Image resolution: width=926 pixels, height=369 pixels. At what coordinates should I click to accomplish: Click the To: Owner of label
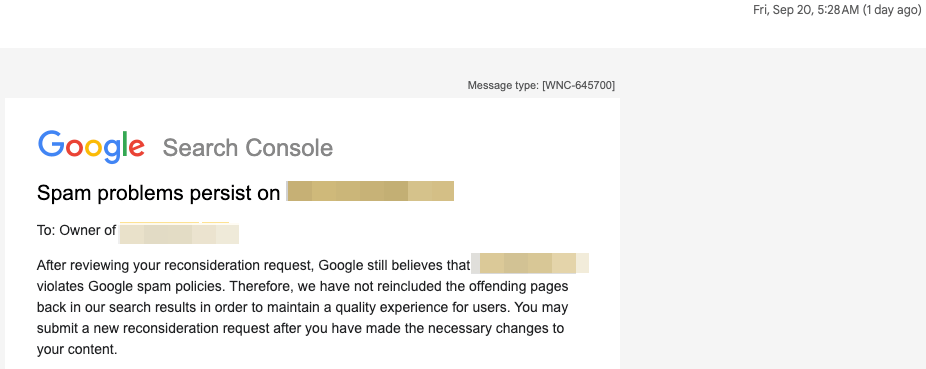coord(76,230)
